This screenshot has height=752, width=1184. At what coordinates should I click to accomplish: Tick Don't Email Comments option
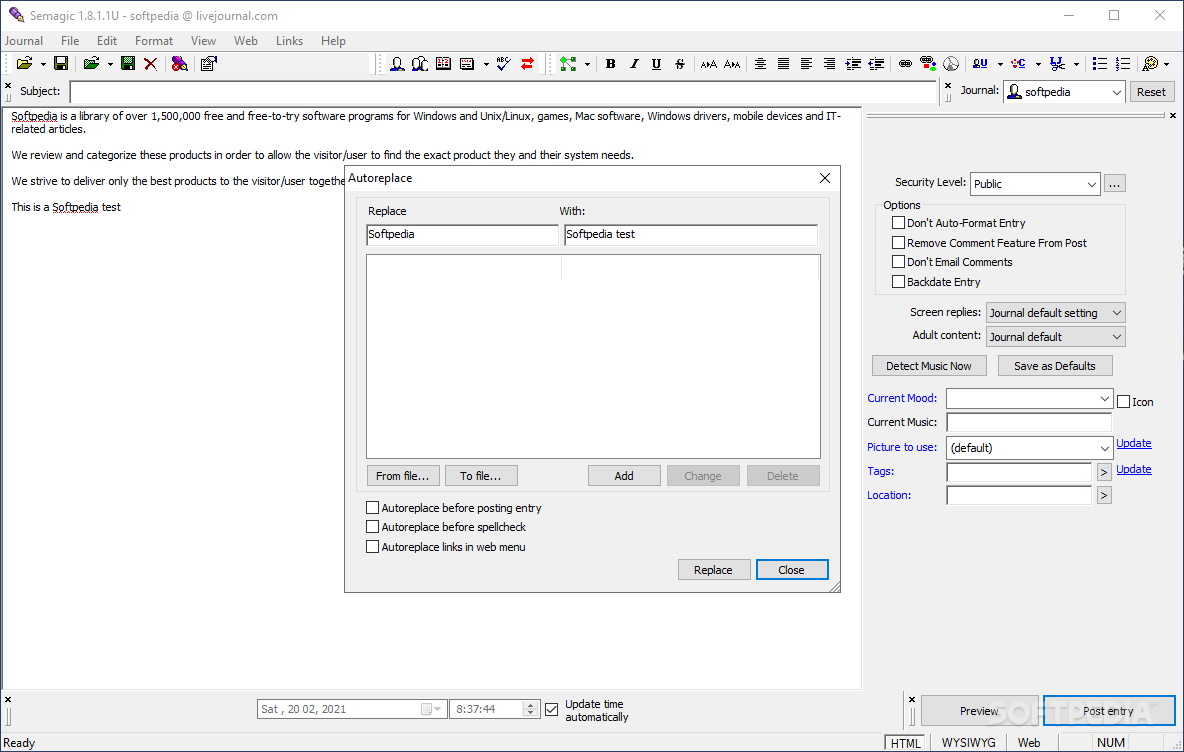pyautogui.click(x=899, y=262)
